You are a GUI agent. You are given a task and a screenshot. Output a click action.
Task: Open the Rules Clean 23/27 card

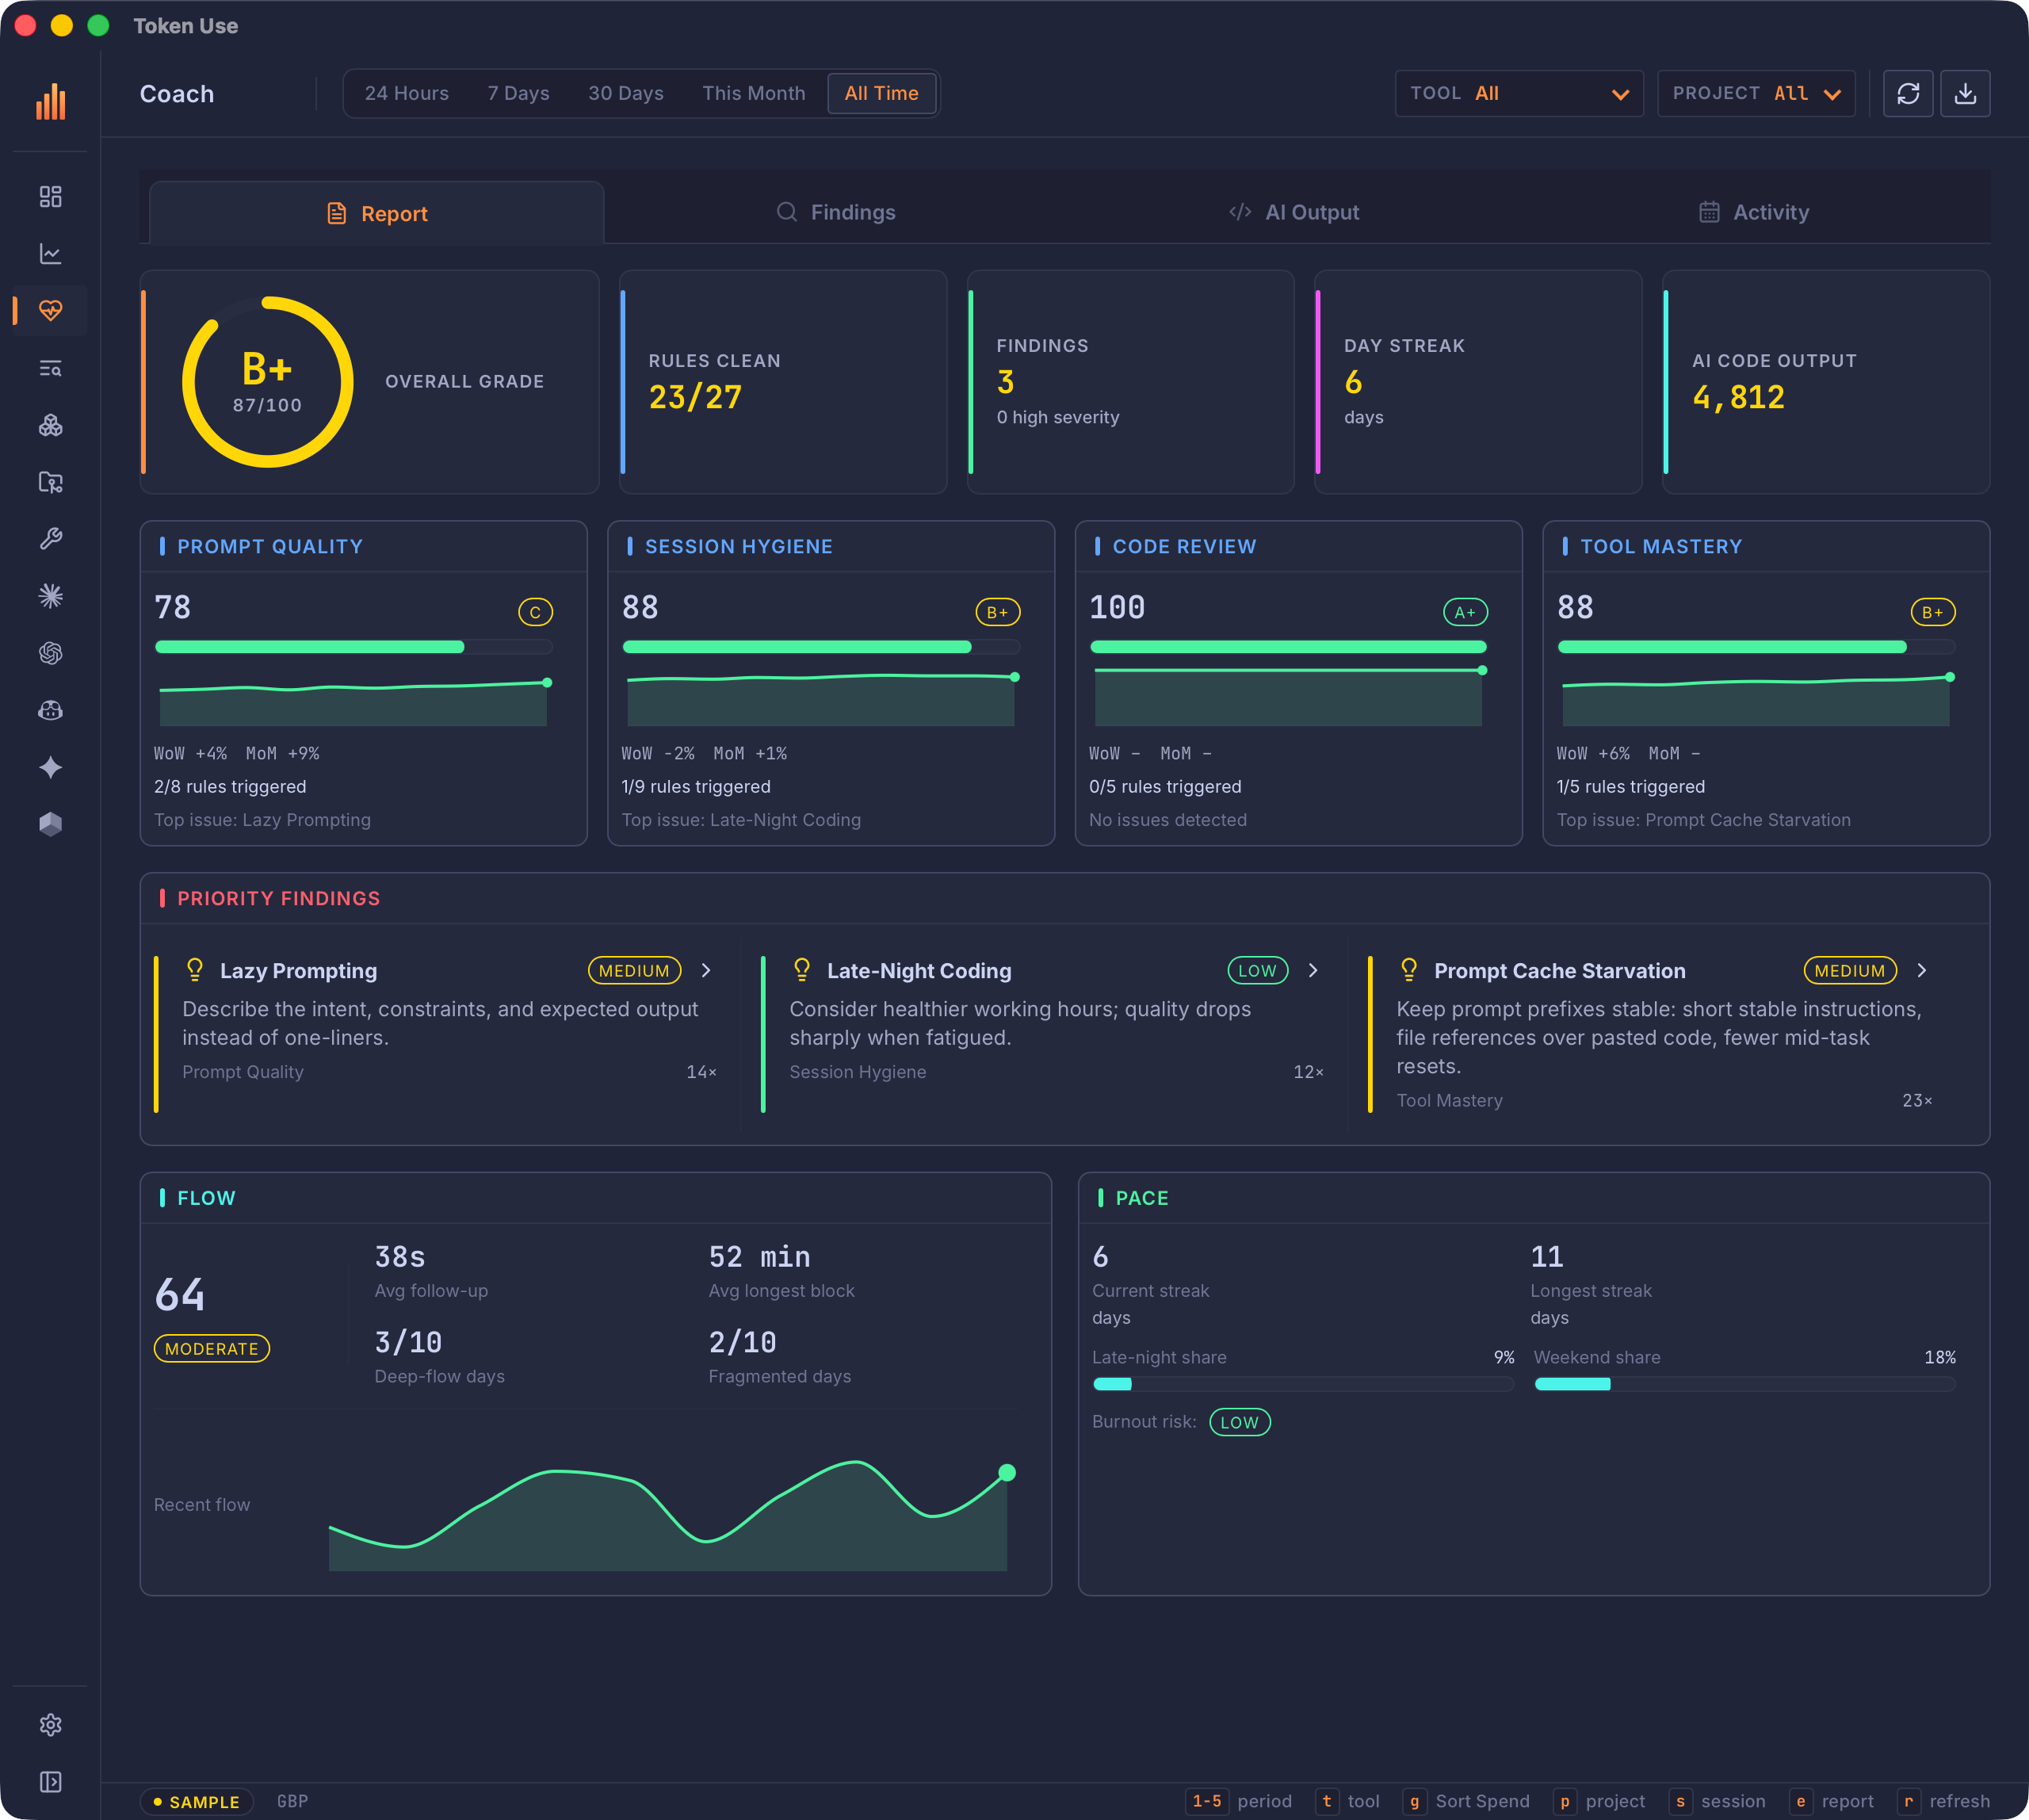click(783, 381)
